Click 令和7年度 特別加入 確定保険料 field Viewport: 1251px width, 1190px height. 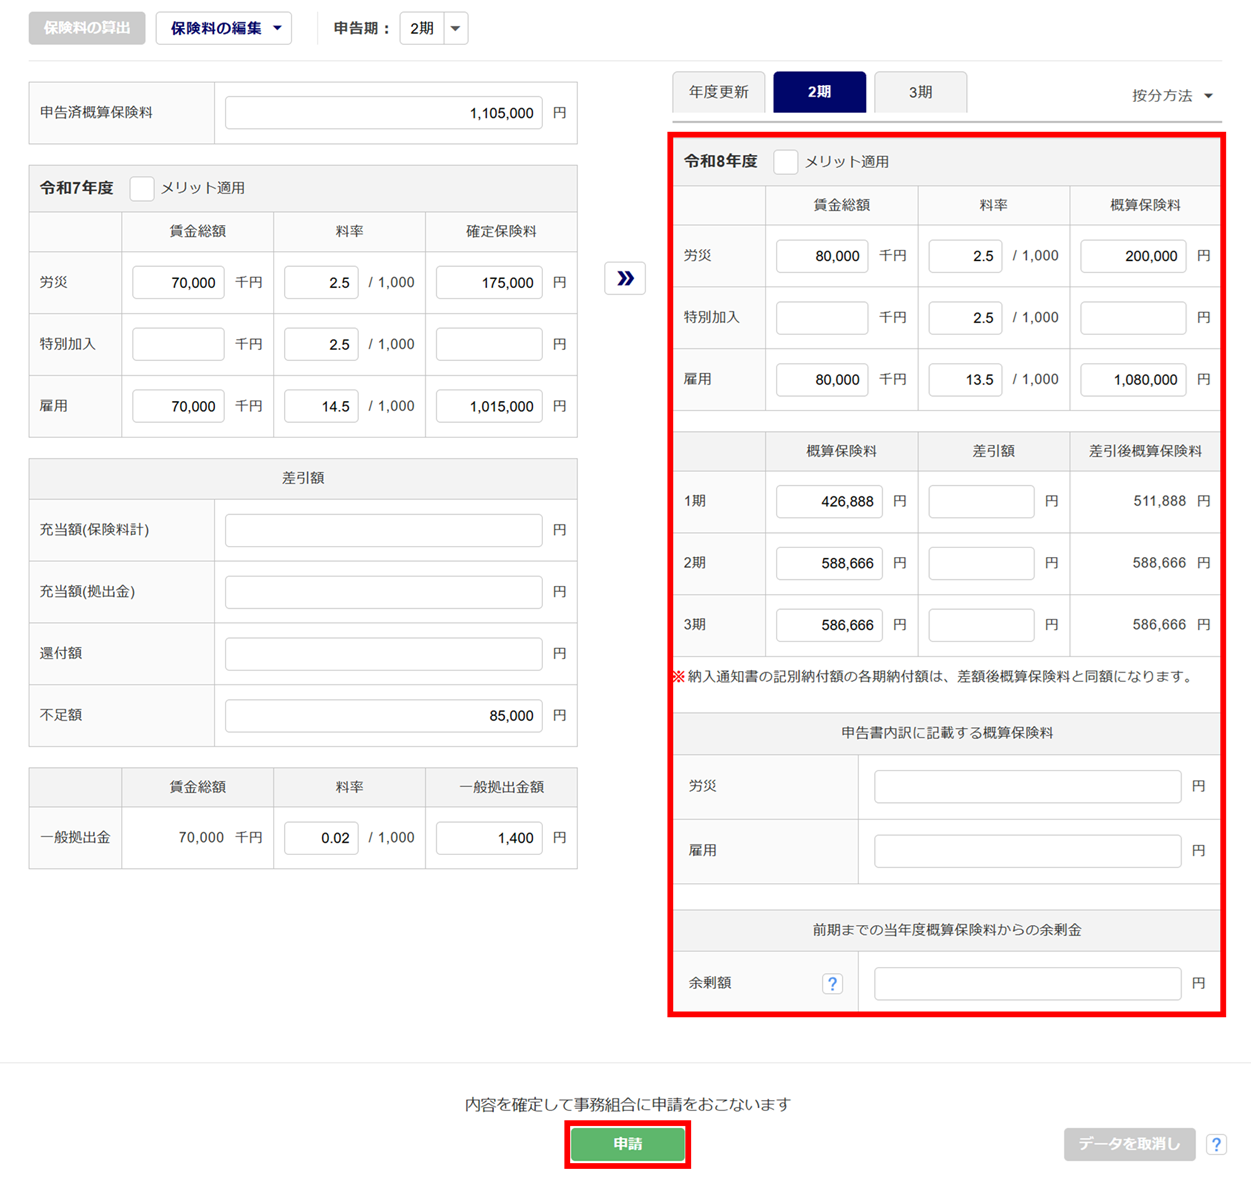489,344
